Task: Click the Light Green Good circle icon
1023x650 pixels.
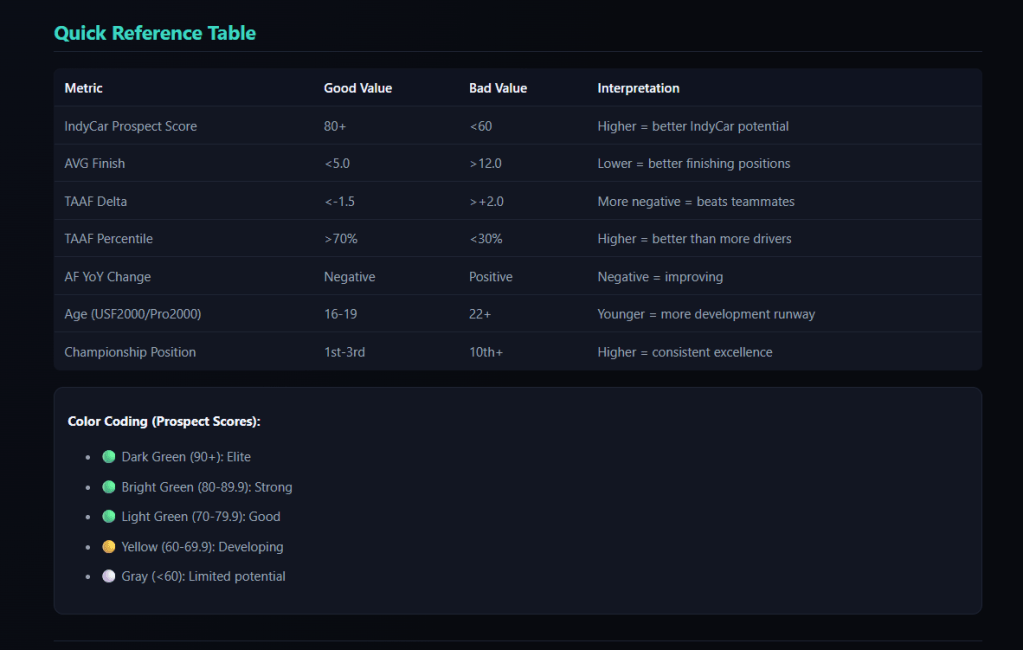Action: pyautogui.click(x=109, y=517)
